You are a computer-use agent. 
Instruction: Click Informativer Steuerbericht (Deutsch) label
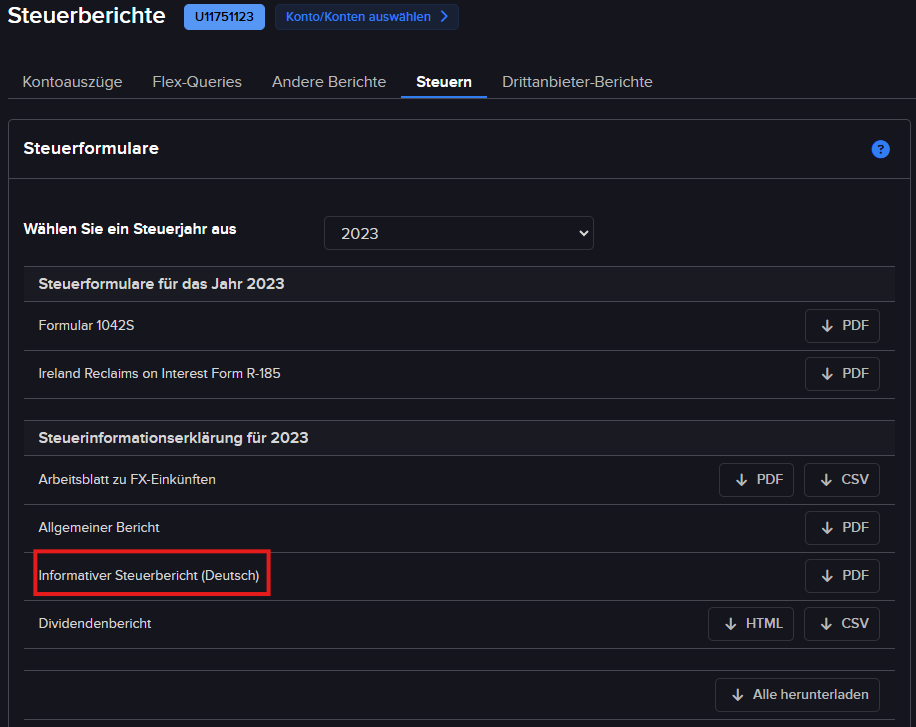tap(149, 576)
